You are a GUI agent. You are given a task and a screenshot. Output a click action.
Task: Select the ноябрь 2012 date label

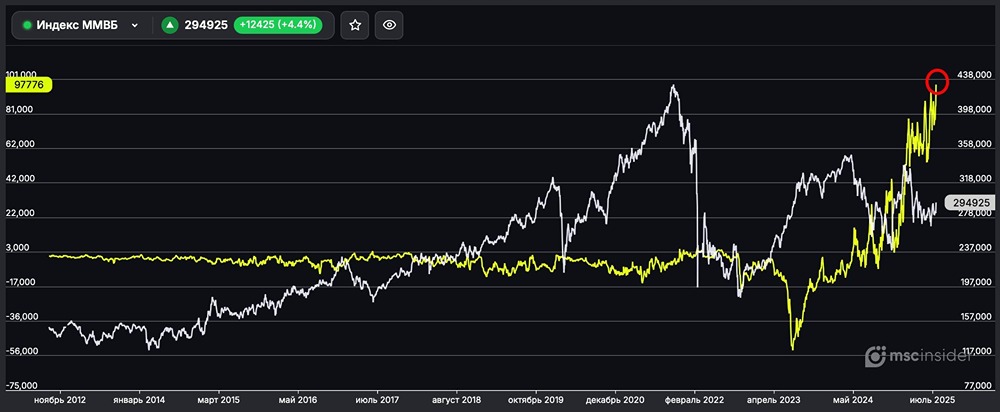point(61,397)
